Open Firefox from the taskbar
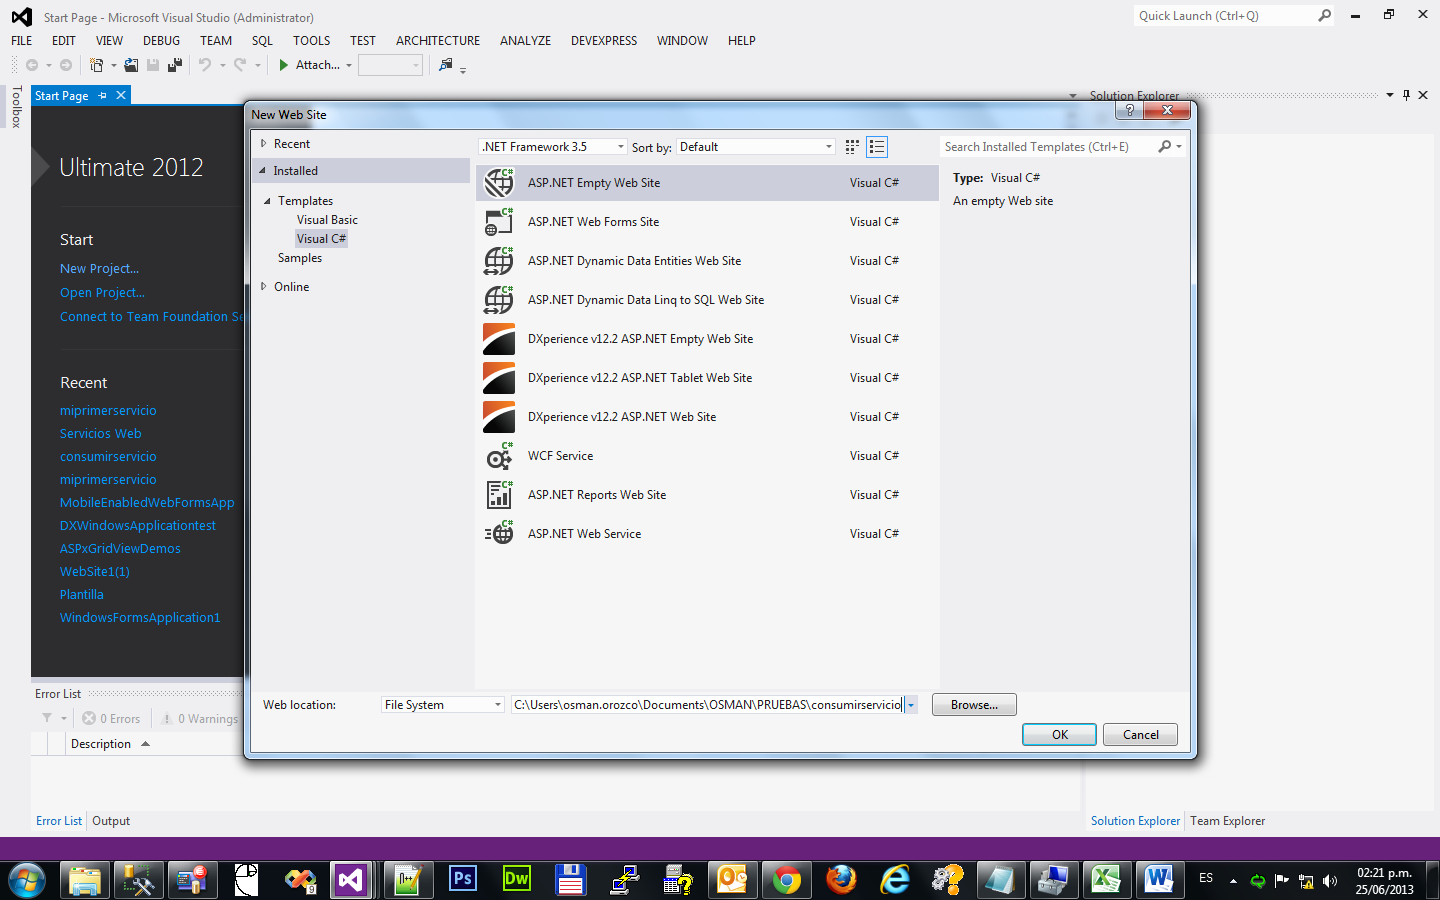Image resolution: width=1440 pixels, height=900 pixels. click(841, 879)
